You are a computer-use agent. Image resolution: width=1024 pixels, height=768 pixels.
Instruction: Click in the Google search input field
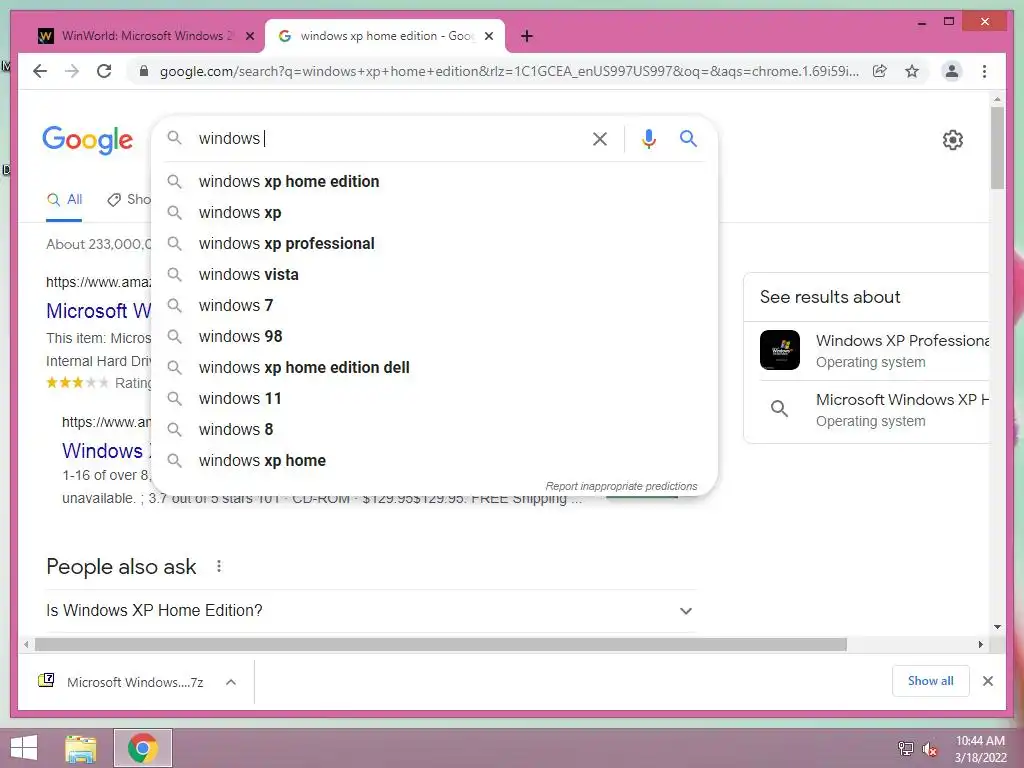389,138
